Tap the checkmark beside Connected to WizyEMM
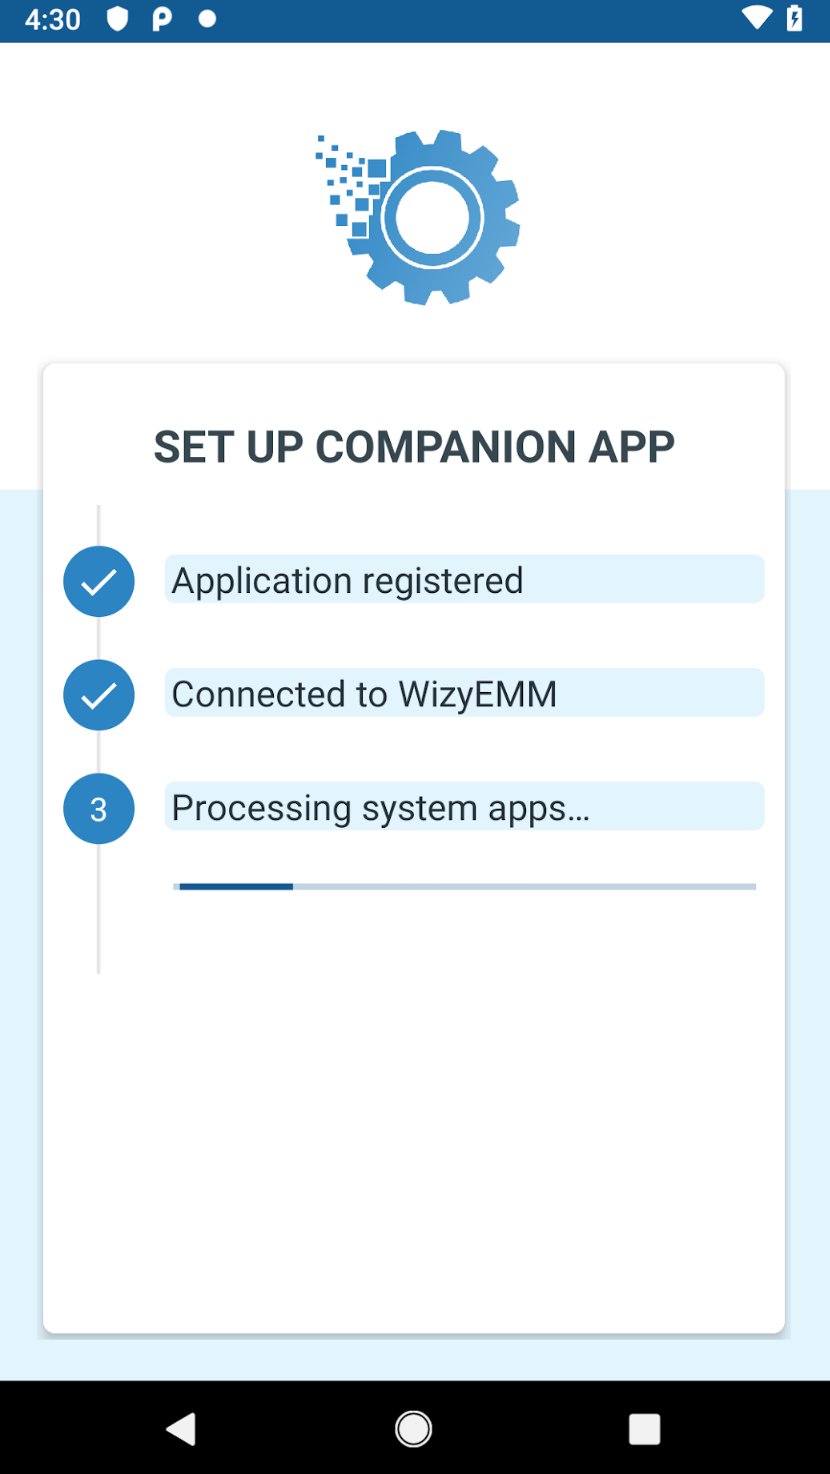 pyautogui.click(x=98, y=695)
